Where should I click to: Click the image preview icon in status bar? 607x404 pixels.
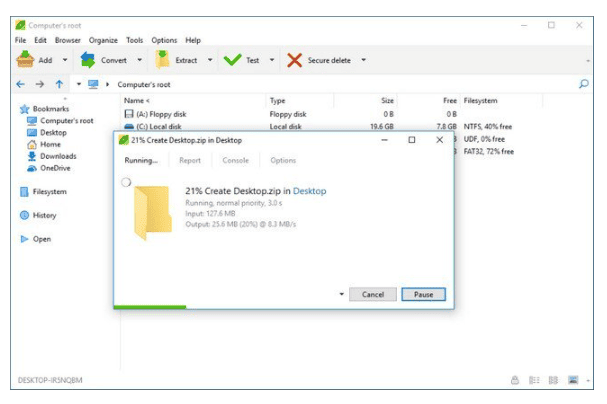coord(573,380)
